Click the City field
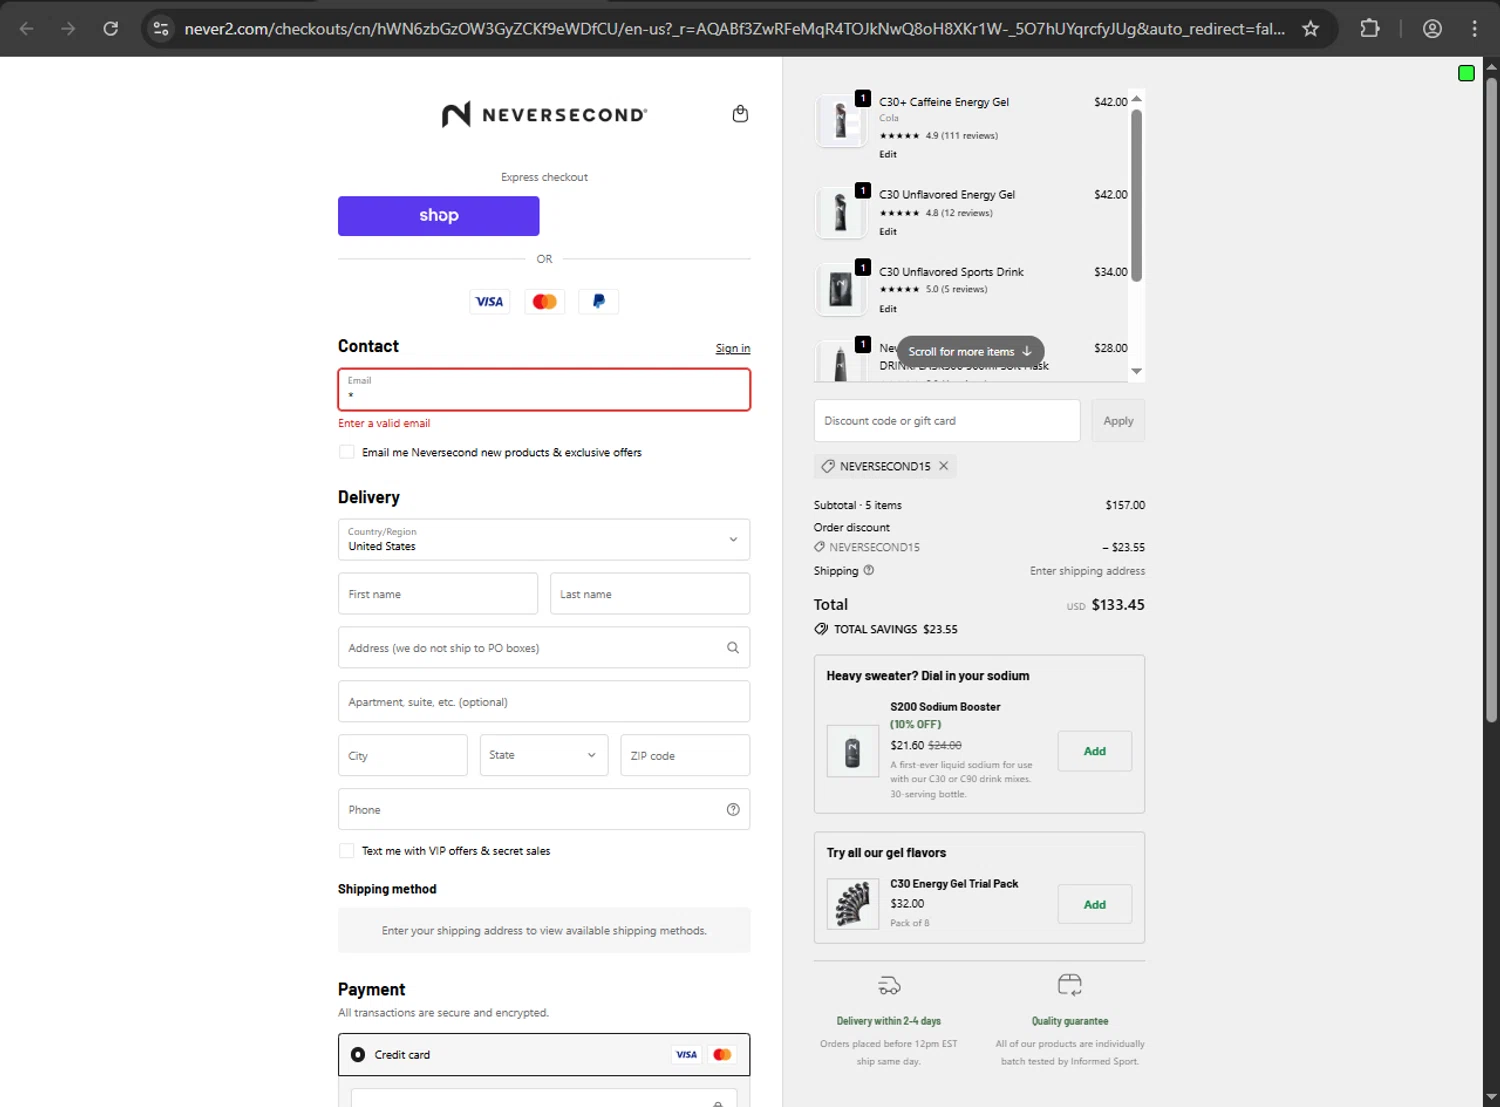 (403, 755)
